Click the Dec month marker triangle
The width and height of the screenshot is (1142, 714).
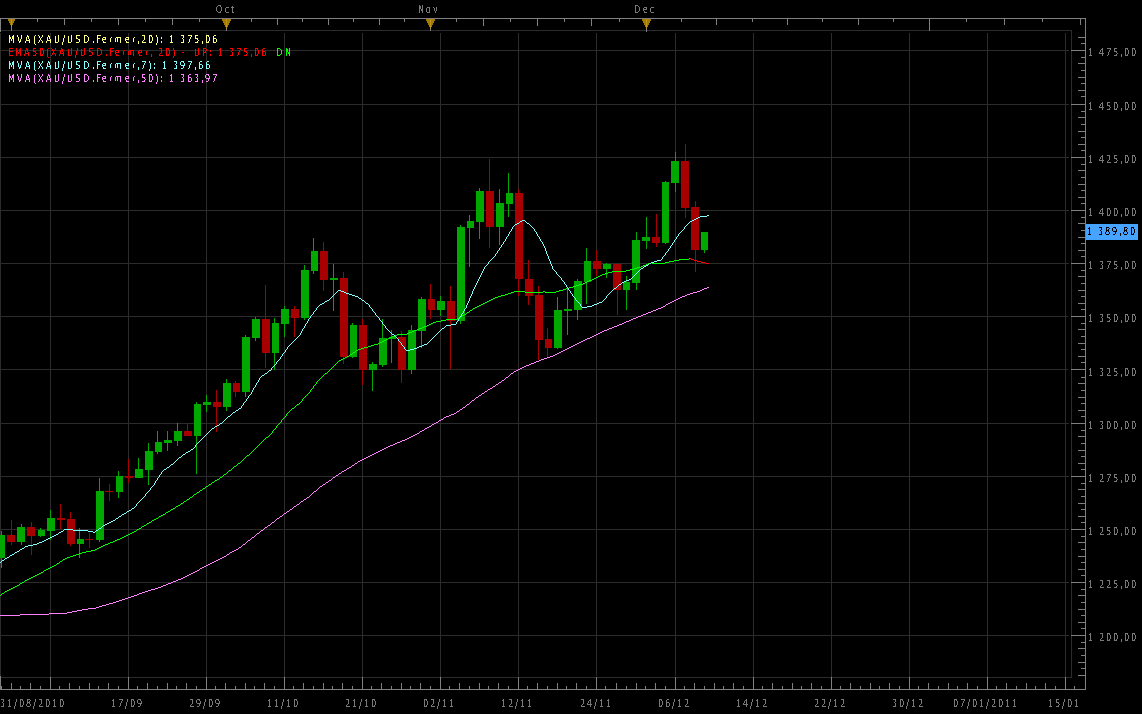point(646,23)
